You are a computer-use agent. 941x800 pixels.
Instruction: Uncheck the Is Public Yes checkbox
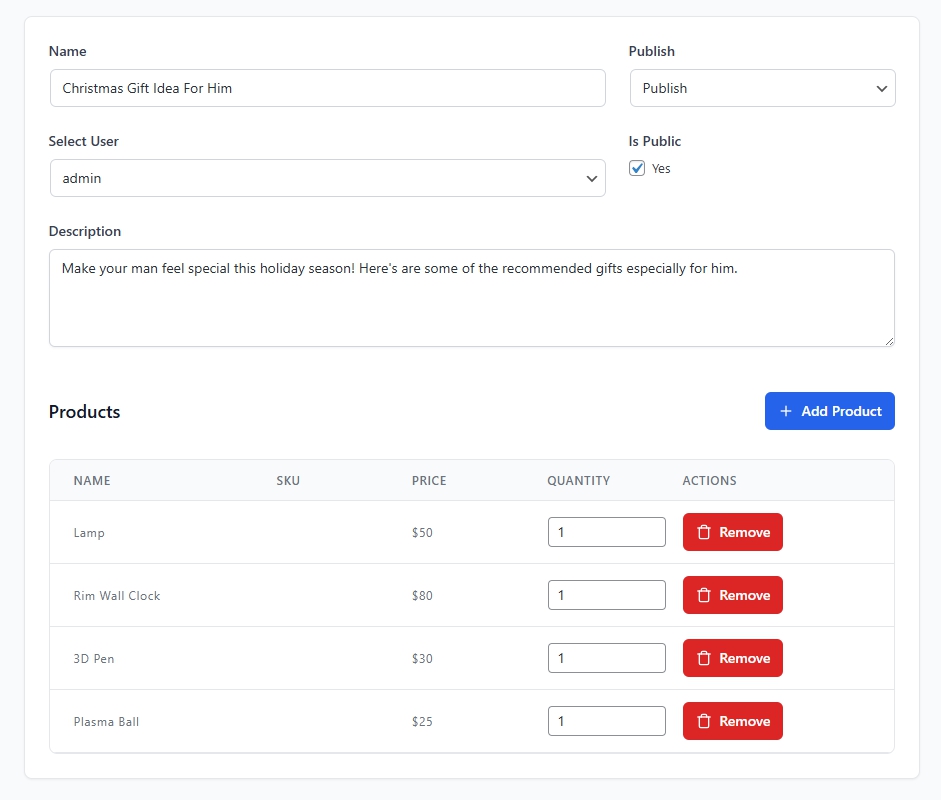(637, 169)
